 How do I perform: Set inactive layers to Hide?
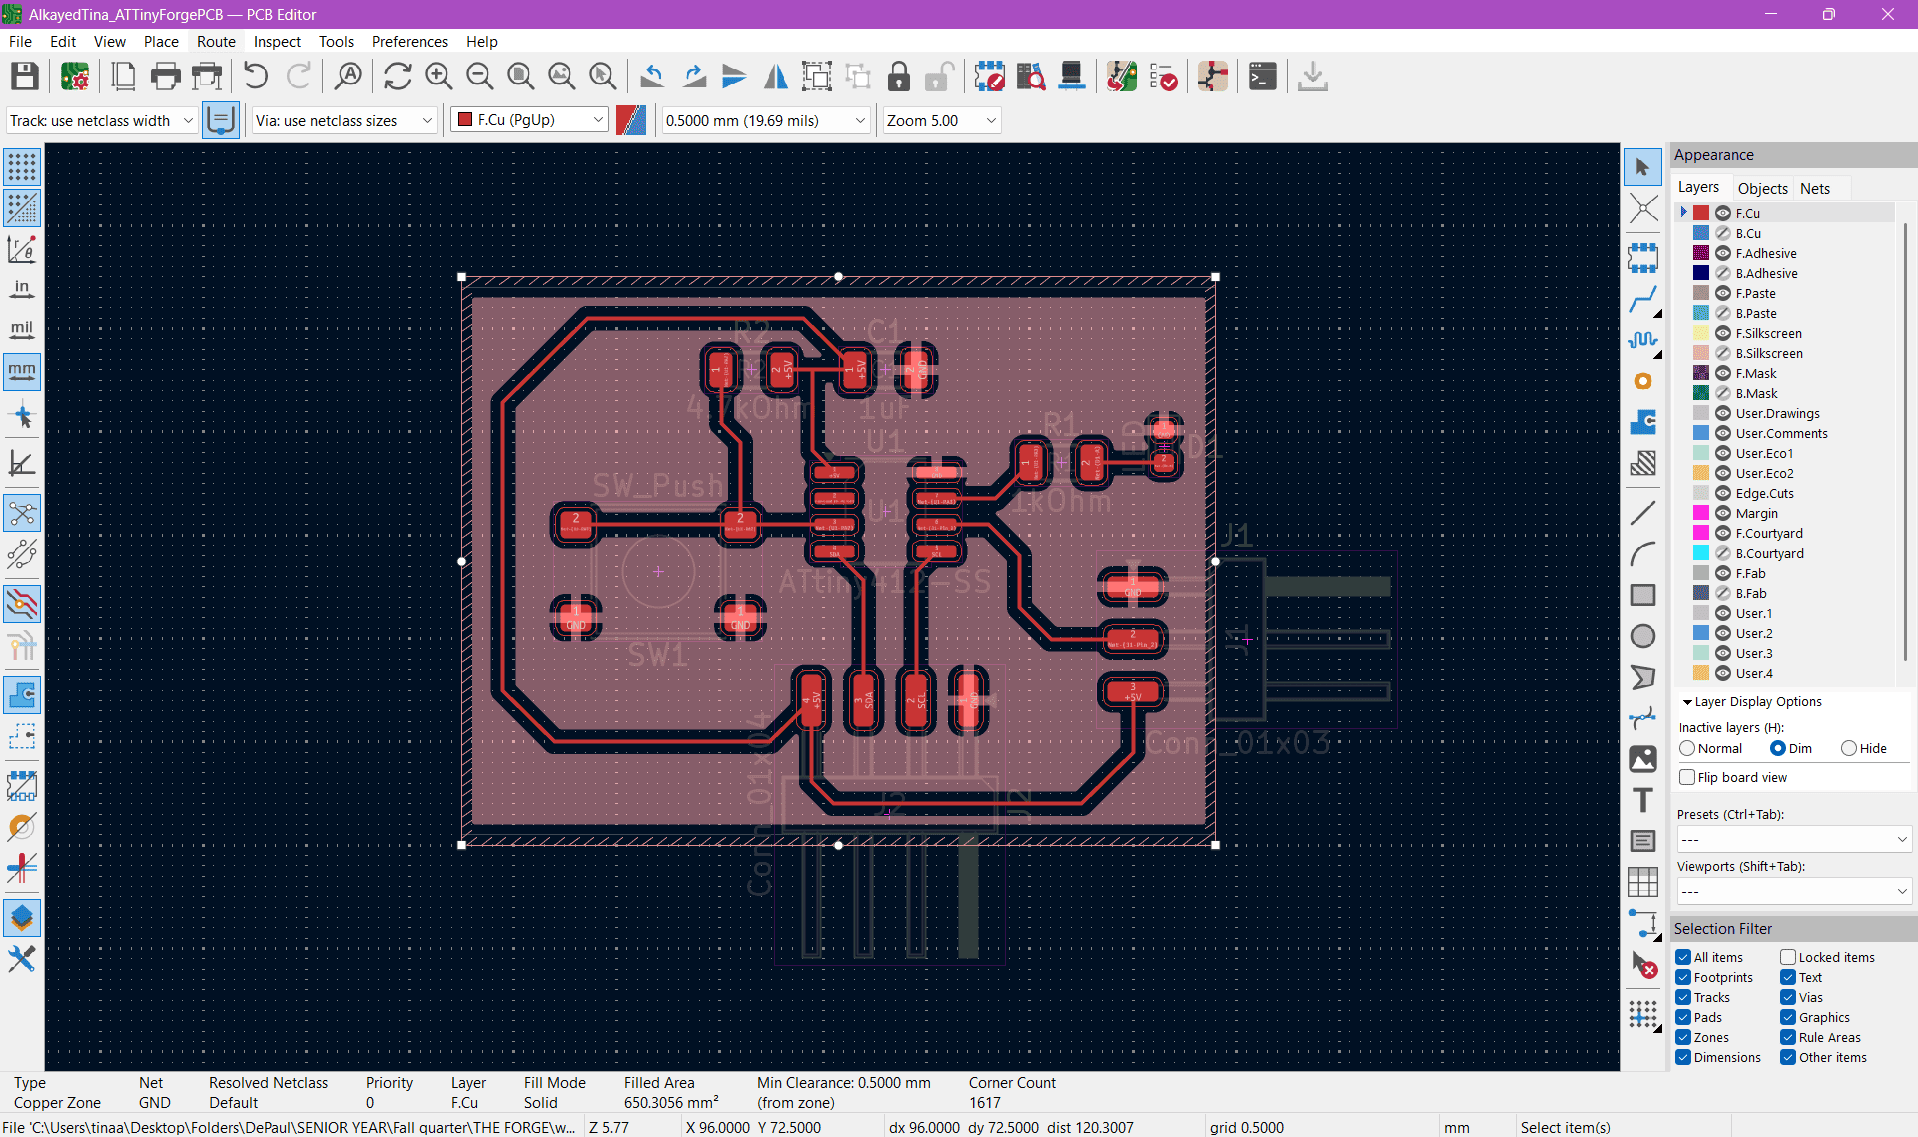pyautogui.click(x=1849, y=748)
